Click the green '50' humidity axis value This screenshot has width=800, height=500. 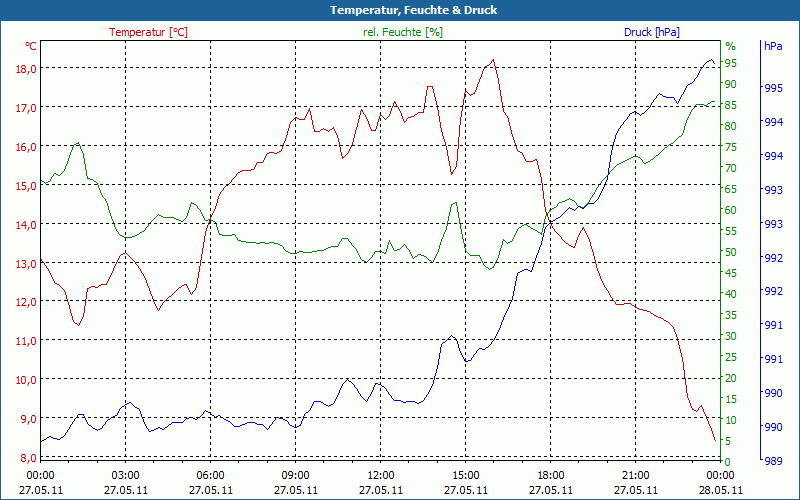click(731, 252)
